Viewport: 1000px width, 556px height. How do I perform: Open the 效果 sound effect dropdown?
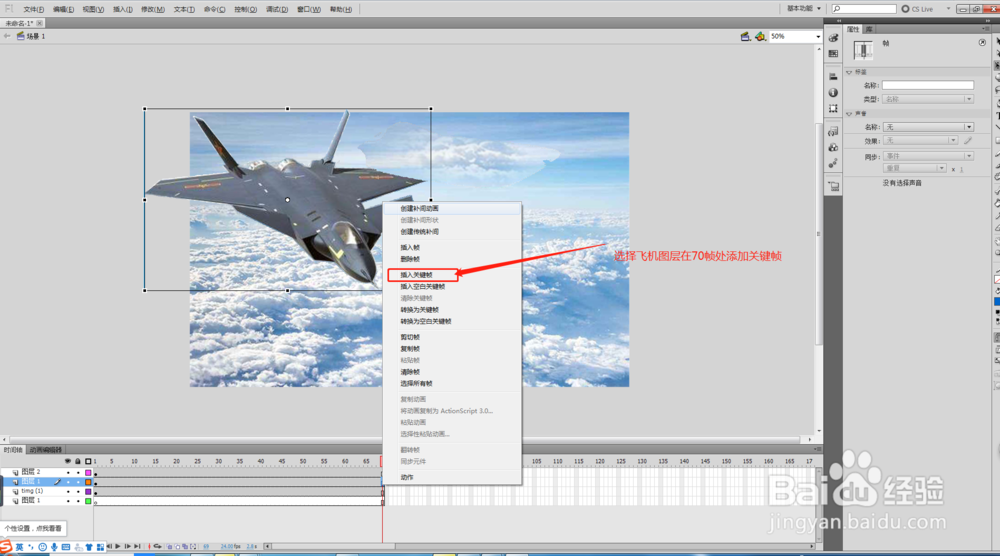(x=920, y=140)
